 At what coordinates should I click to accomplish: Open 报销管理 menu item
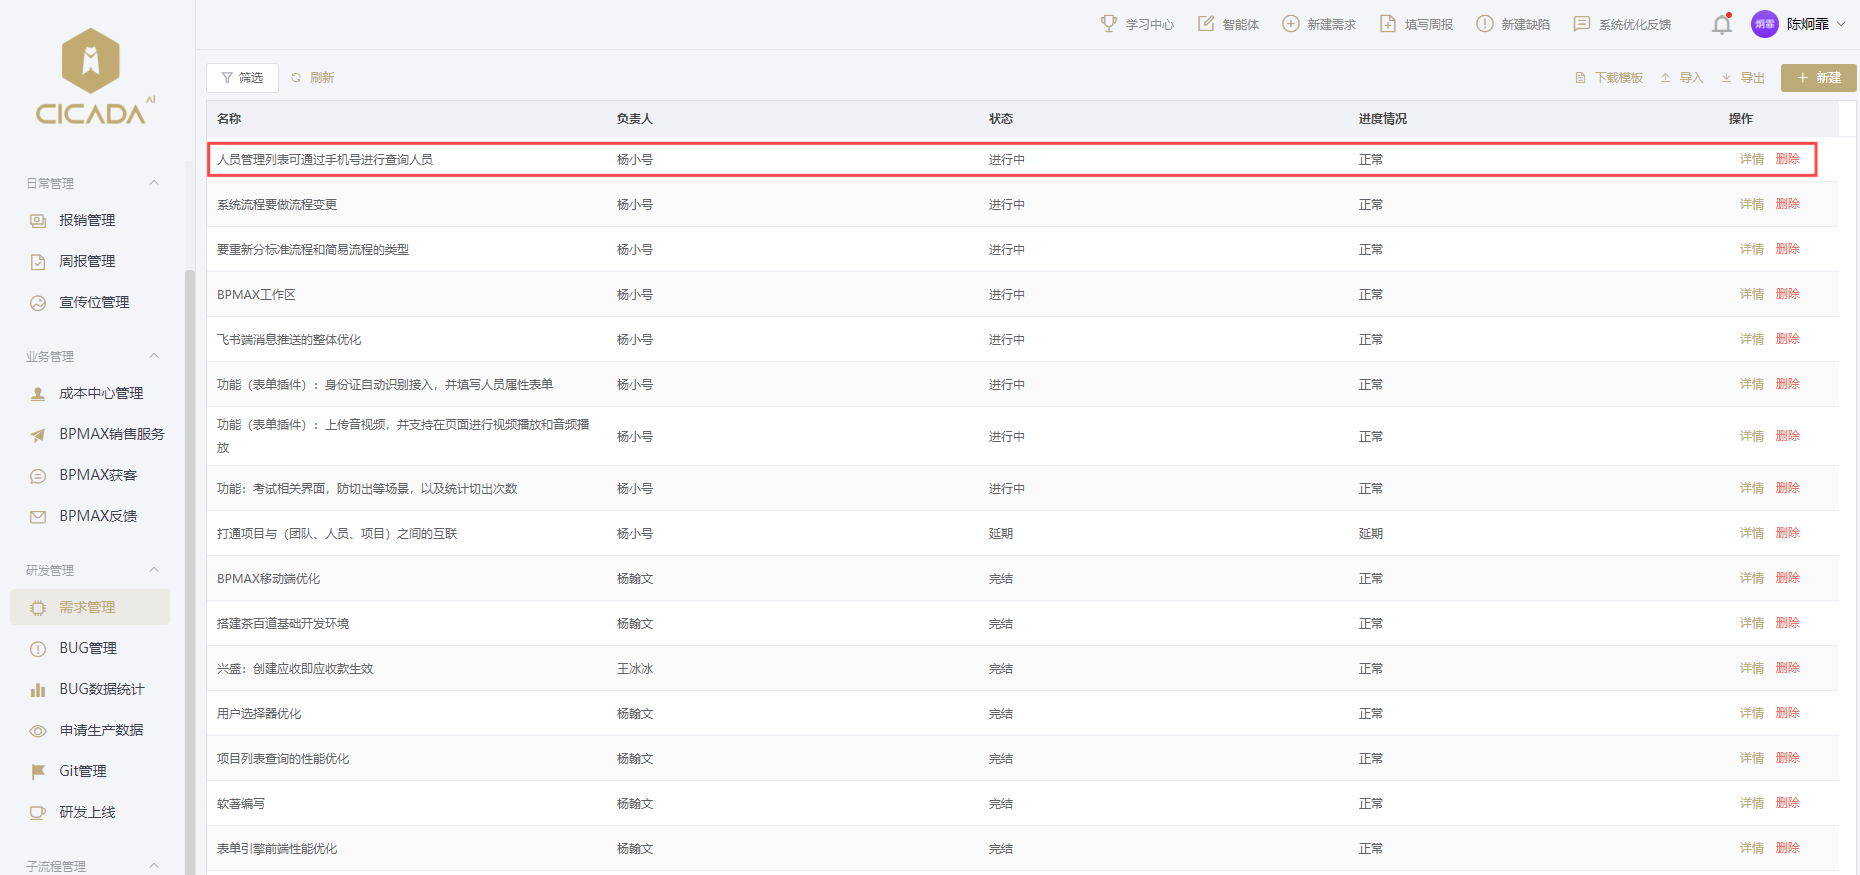point(90,221)
